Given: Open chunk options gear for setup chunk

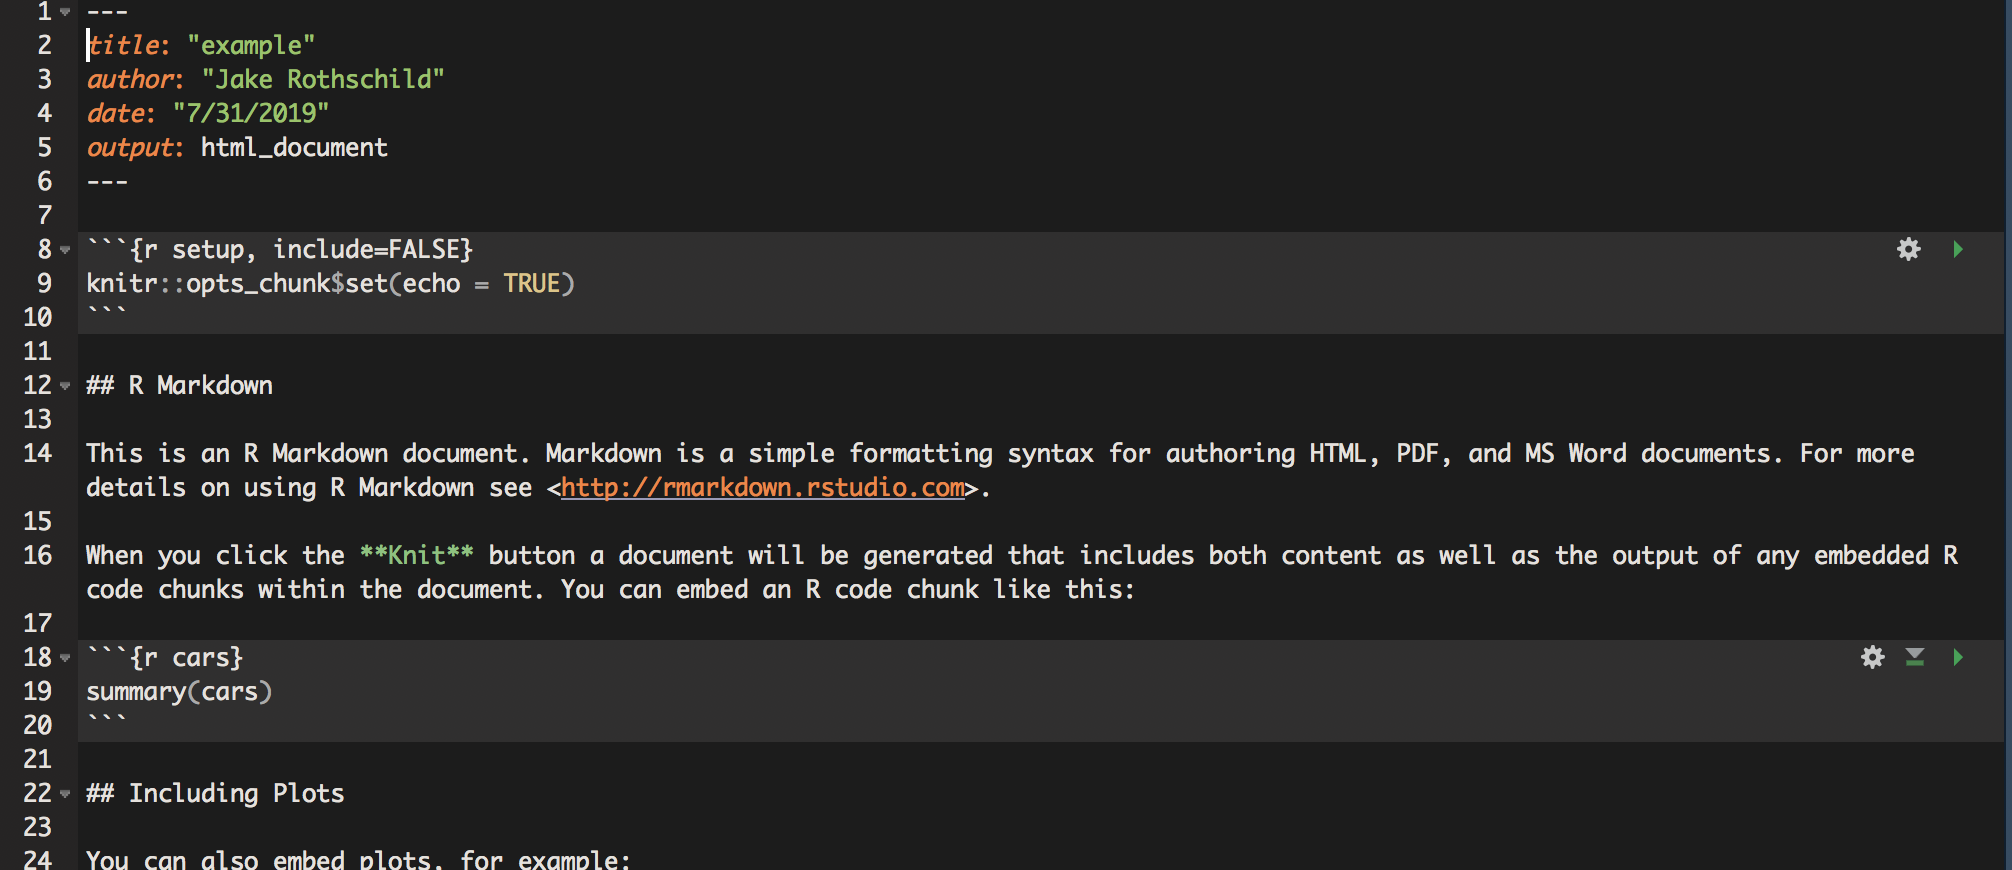Looking at the screenshot, I should [x=1909, y=249].
